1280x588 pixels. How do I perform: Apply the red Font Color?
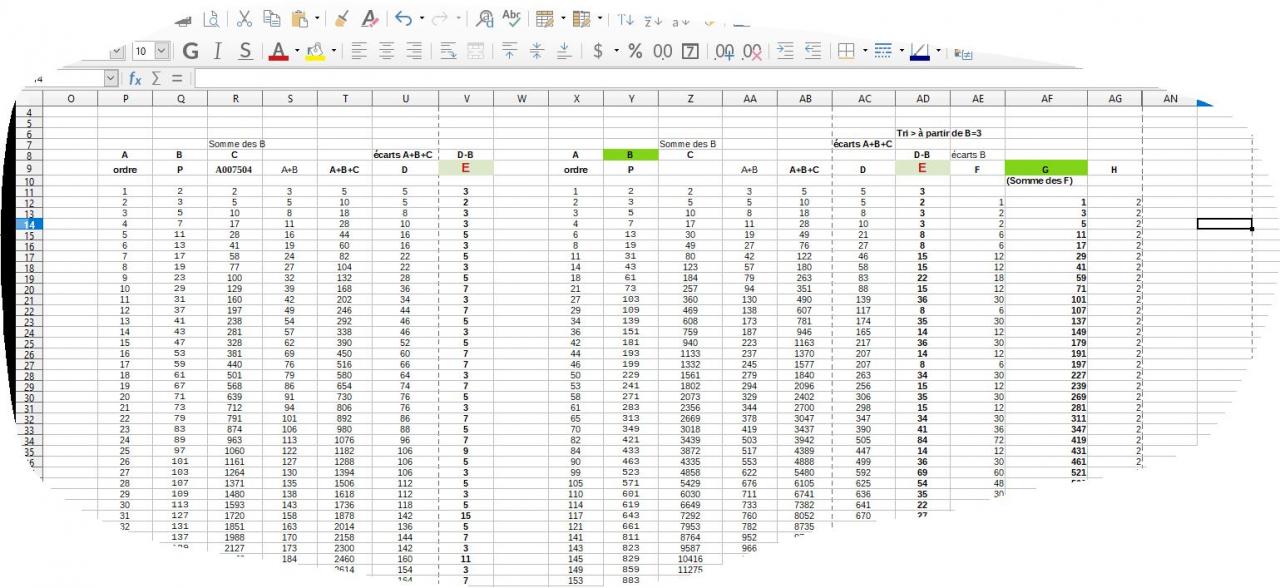(278, 50)
